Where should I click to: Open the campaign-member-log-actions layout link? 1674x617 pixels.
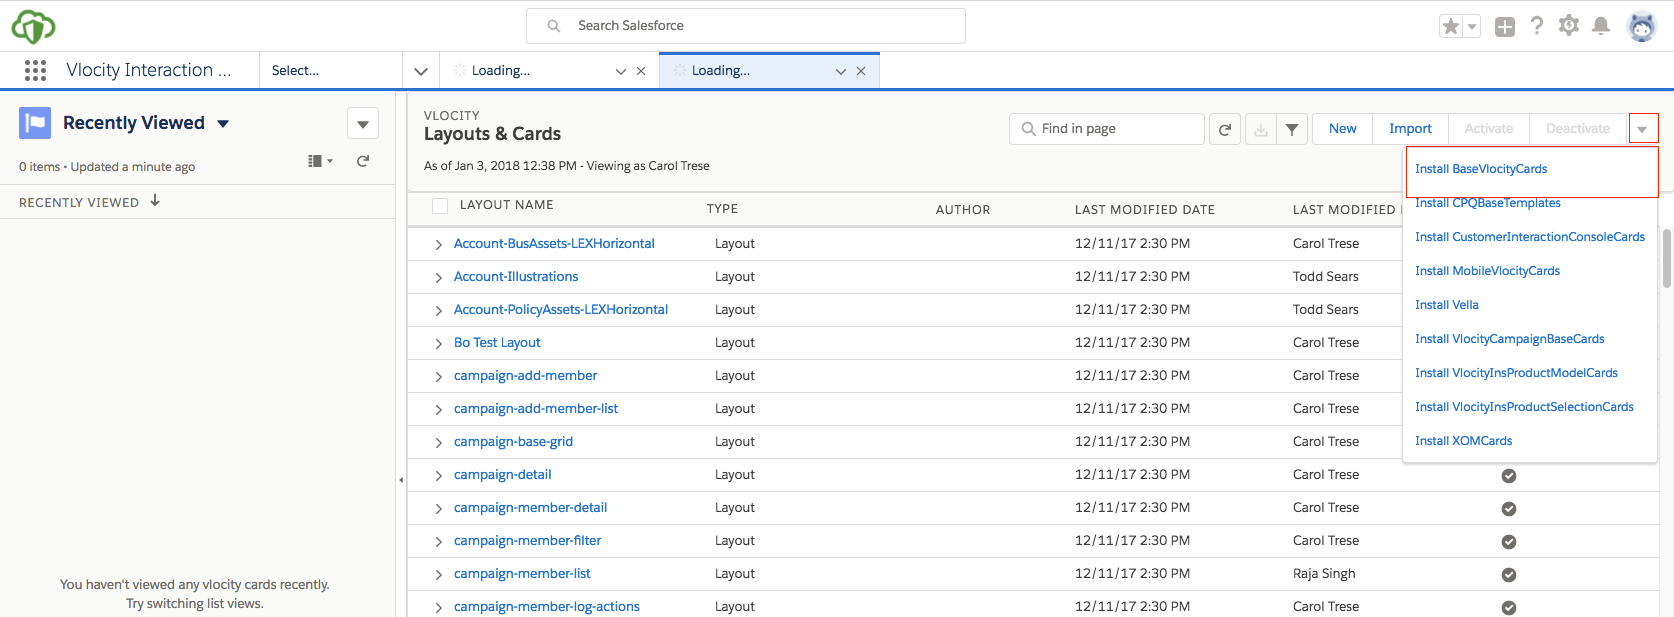click(x=547, y=607)
